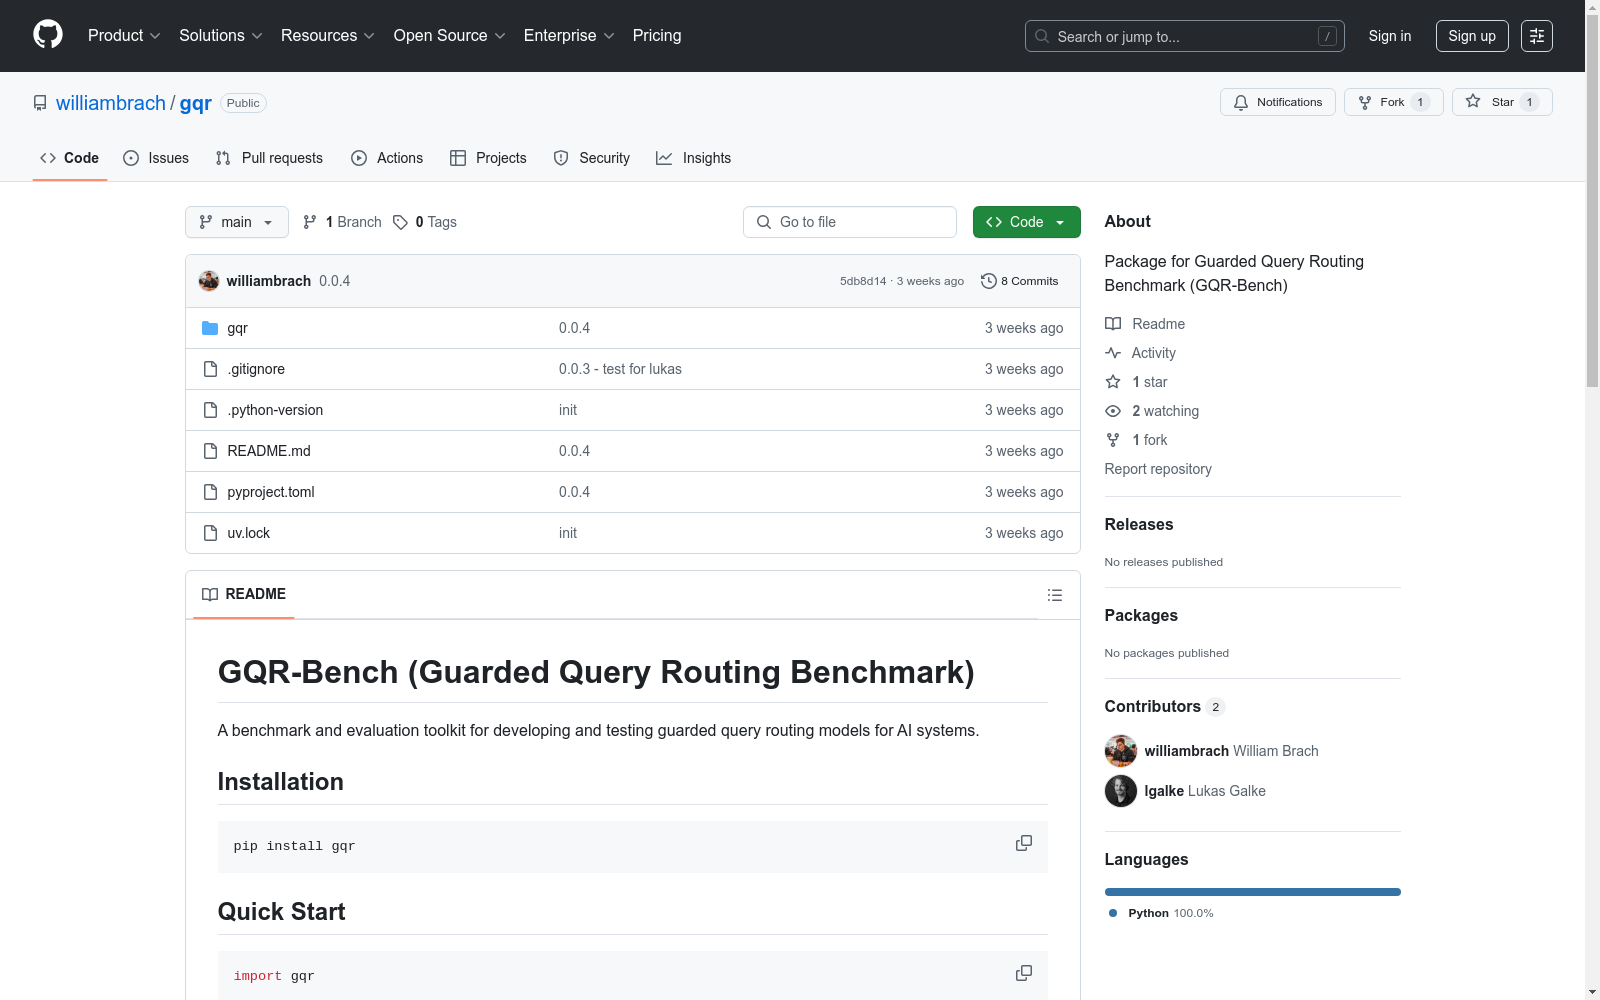Open the main branch selector dropdown
Screen dimensions: 1600x1000
point(237,222)
